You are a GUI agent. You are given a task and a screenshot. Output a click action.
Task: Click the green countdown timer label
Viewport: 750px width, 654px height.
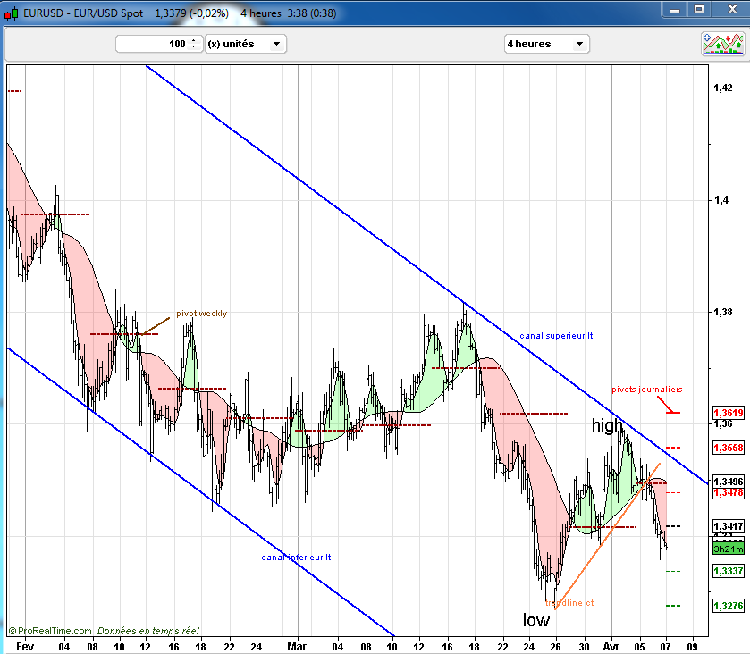pos(728,549)
